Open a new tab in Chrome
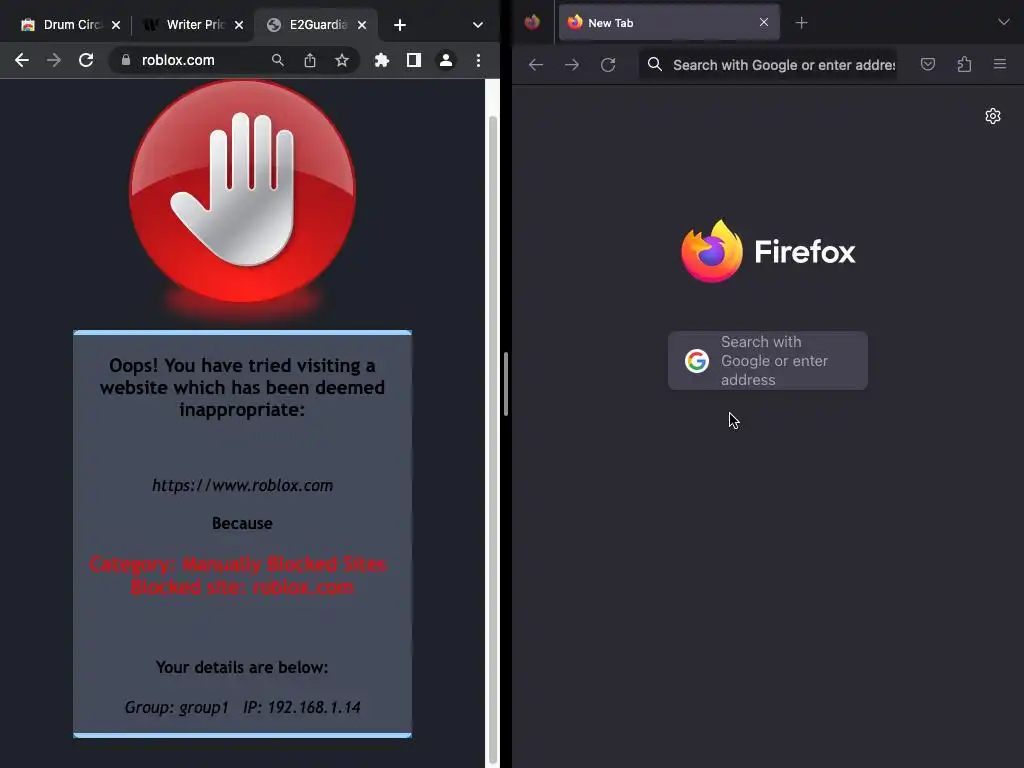Viewport: 1024px width, 768px height. coord(400,25)
